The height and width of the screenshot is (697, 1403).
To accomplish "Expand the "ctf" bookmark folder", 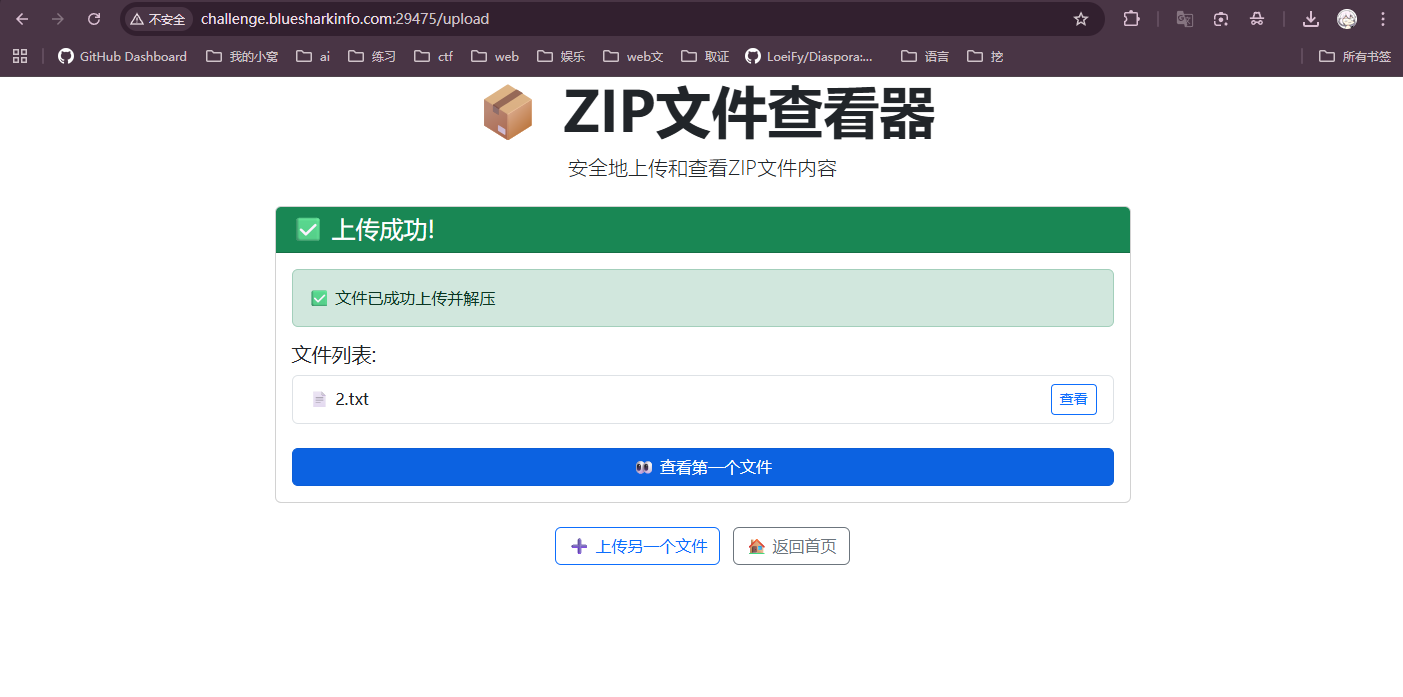I will tap(434, 56).
